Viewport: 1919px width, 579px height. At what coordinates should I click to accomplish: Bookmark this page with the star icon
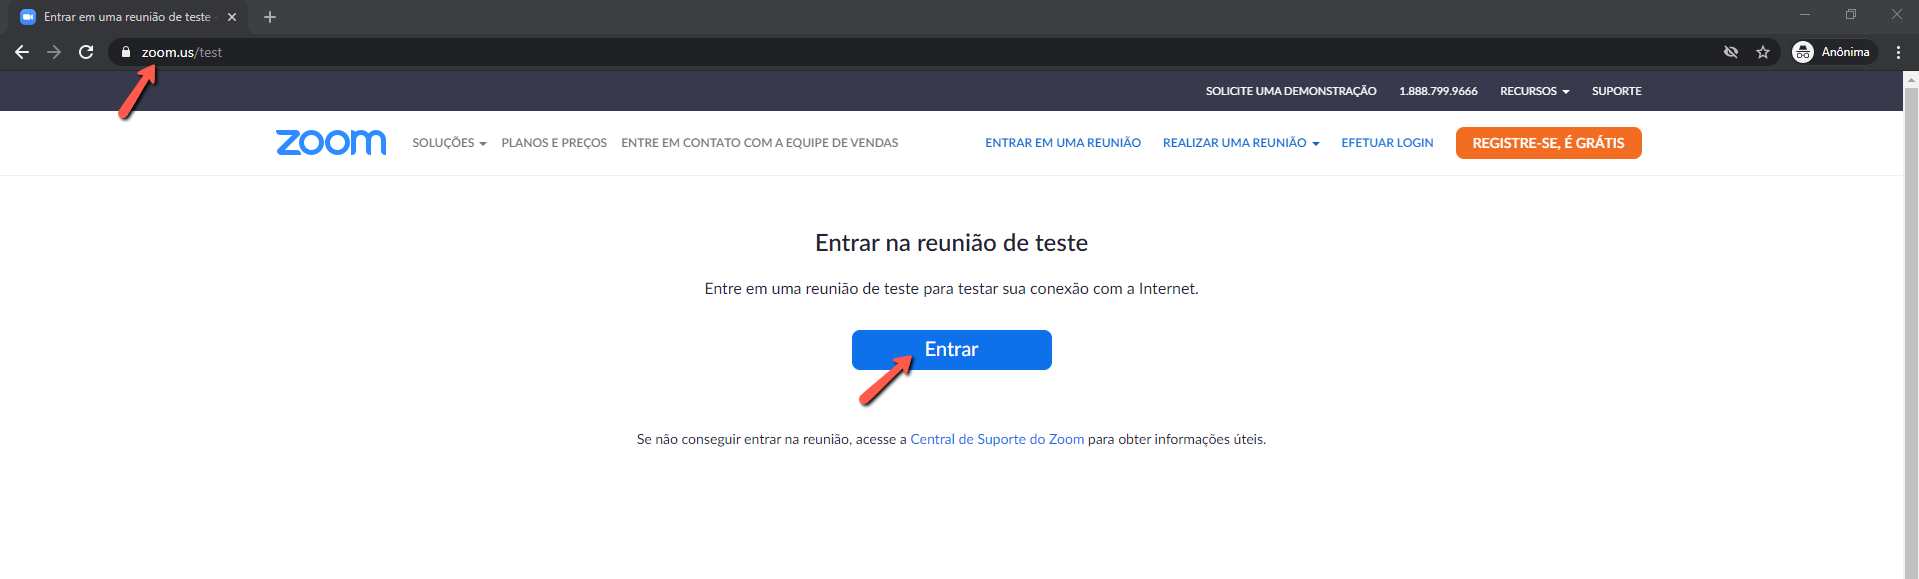click(1763, 52)
